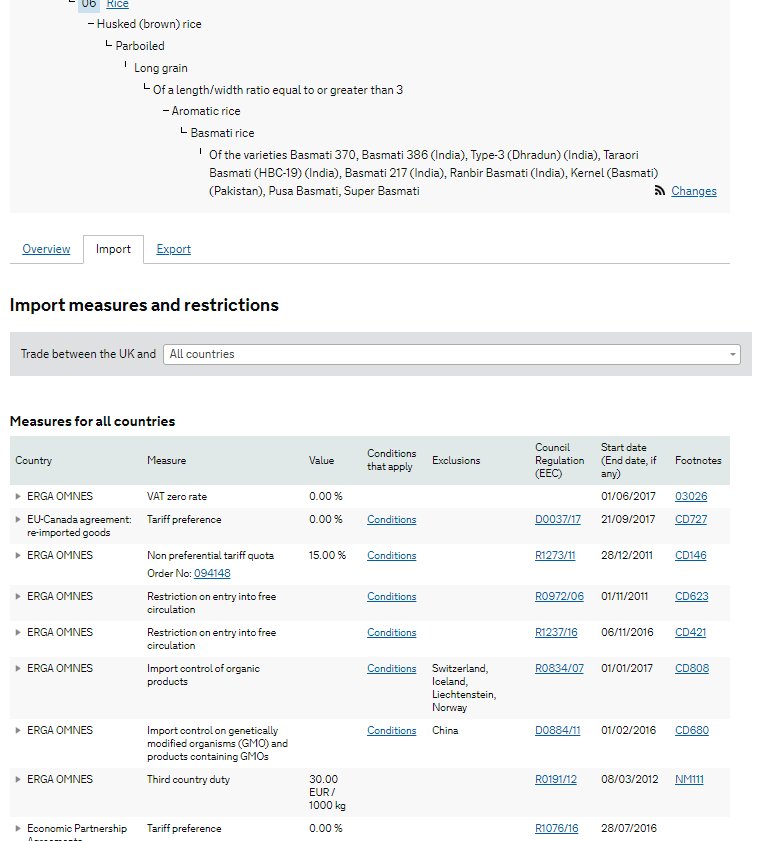Click the Long grain tree entry
The height and width of the screenshot is (841, 764).
point(160,68)
